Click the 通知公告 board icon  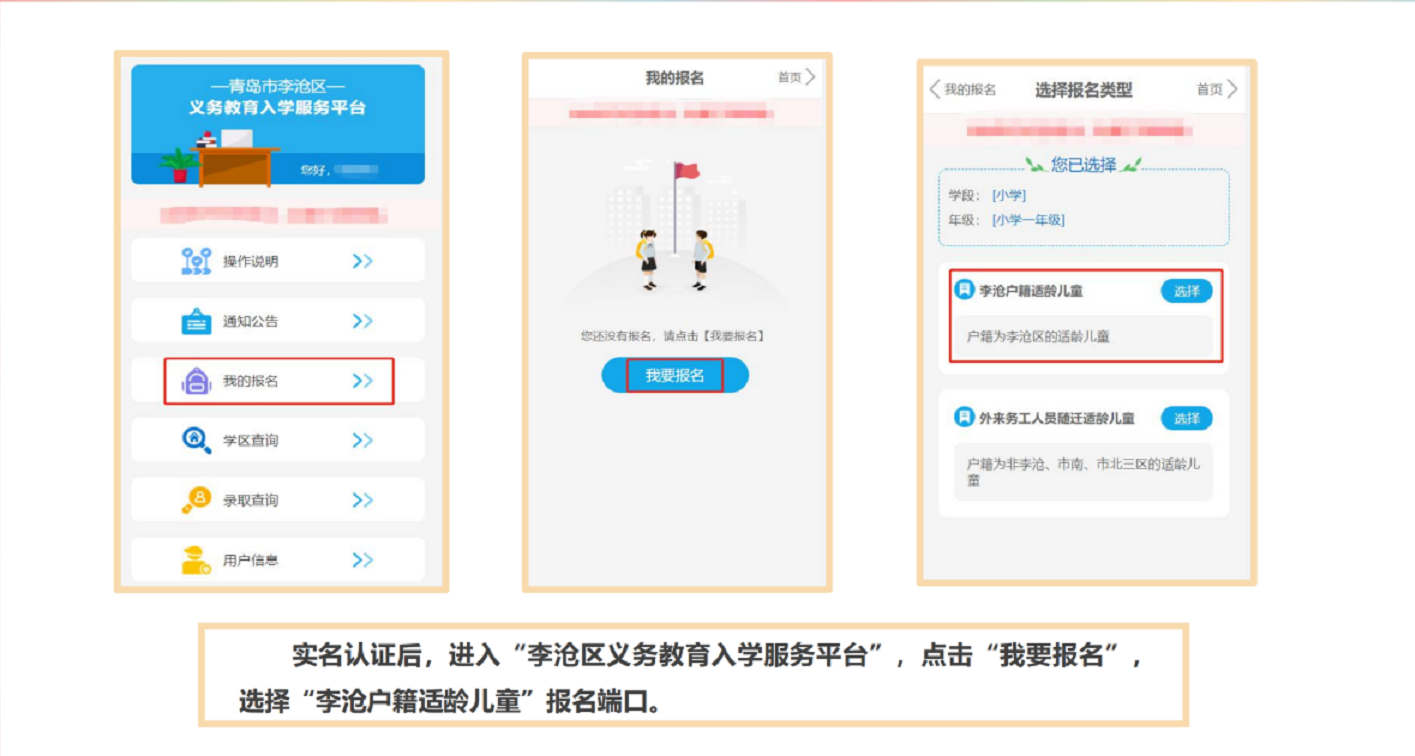pos(196,321)
